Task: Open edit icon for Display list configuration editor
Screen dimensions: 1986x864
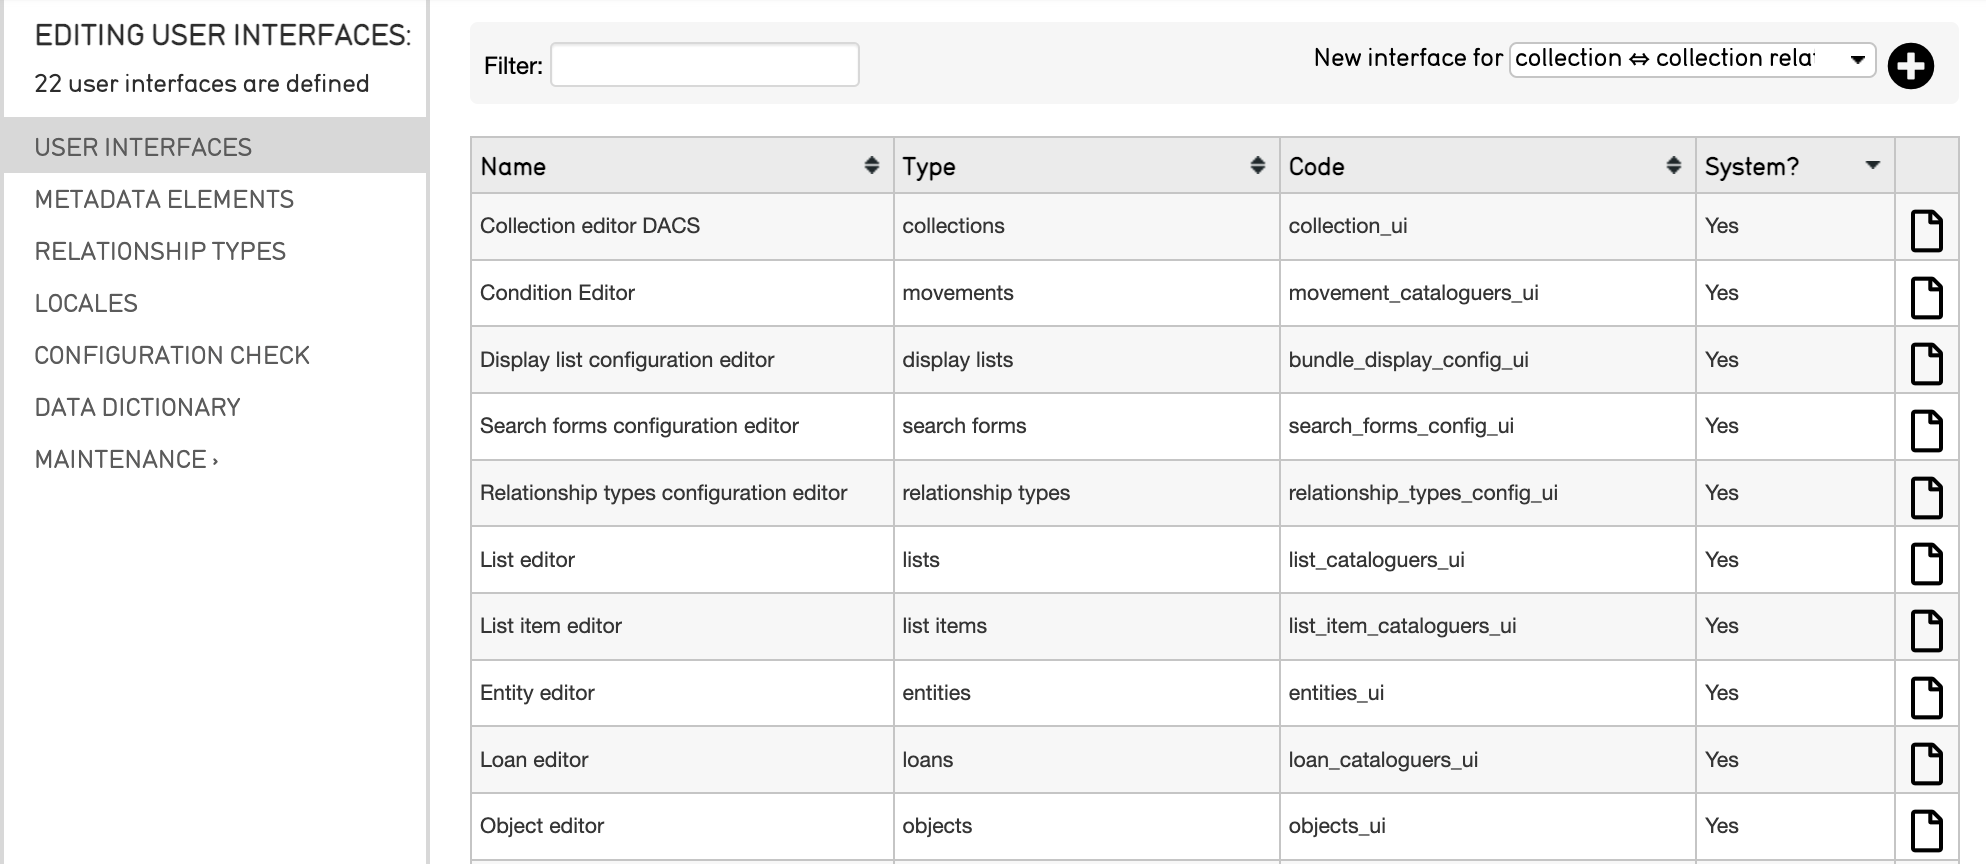Action: pos(1926,364)
